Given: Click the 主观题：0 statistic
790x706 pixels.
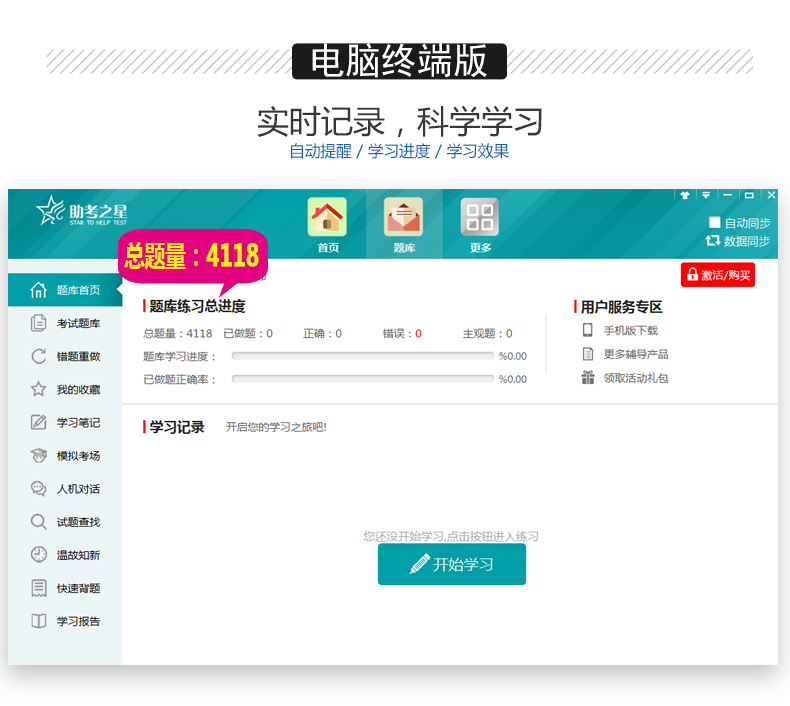Looking at the screenshot, I should pos(487,333).
